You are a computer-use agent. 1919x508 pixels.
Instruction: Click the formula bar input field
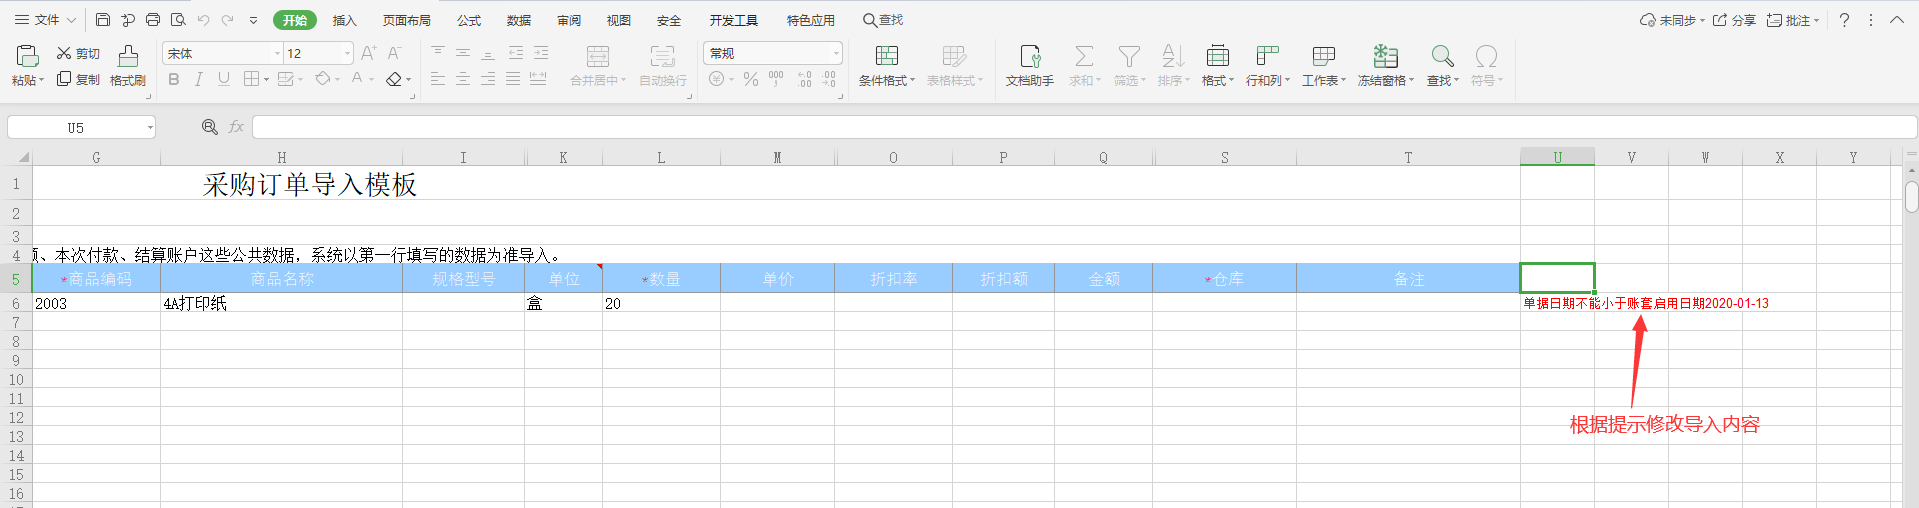pos(1084,127)
